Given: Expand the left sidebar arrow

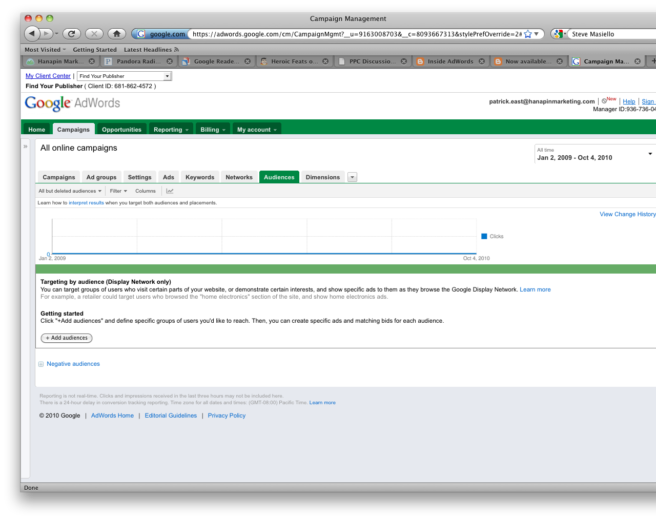Looking at the screenshot, I should [26, 146].
